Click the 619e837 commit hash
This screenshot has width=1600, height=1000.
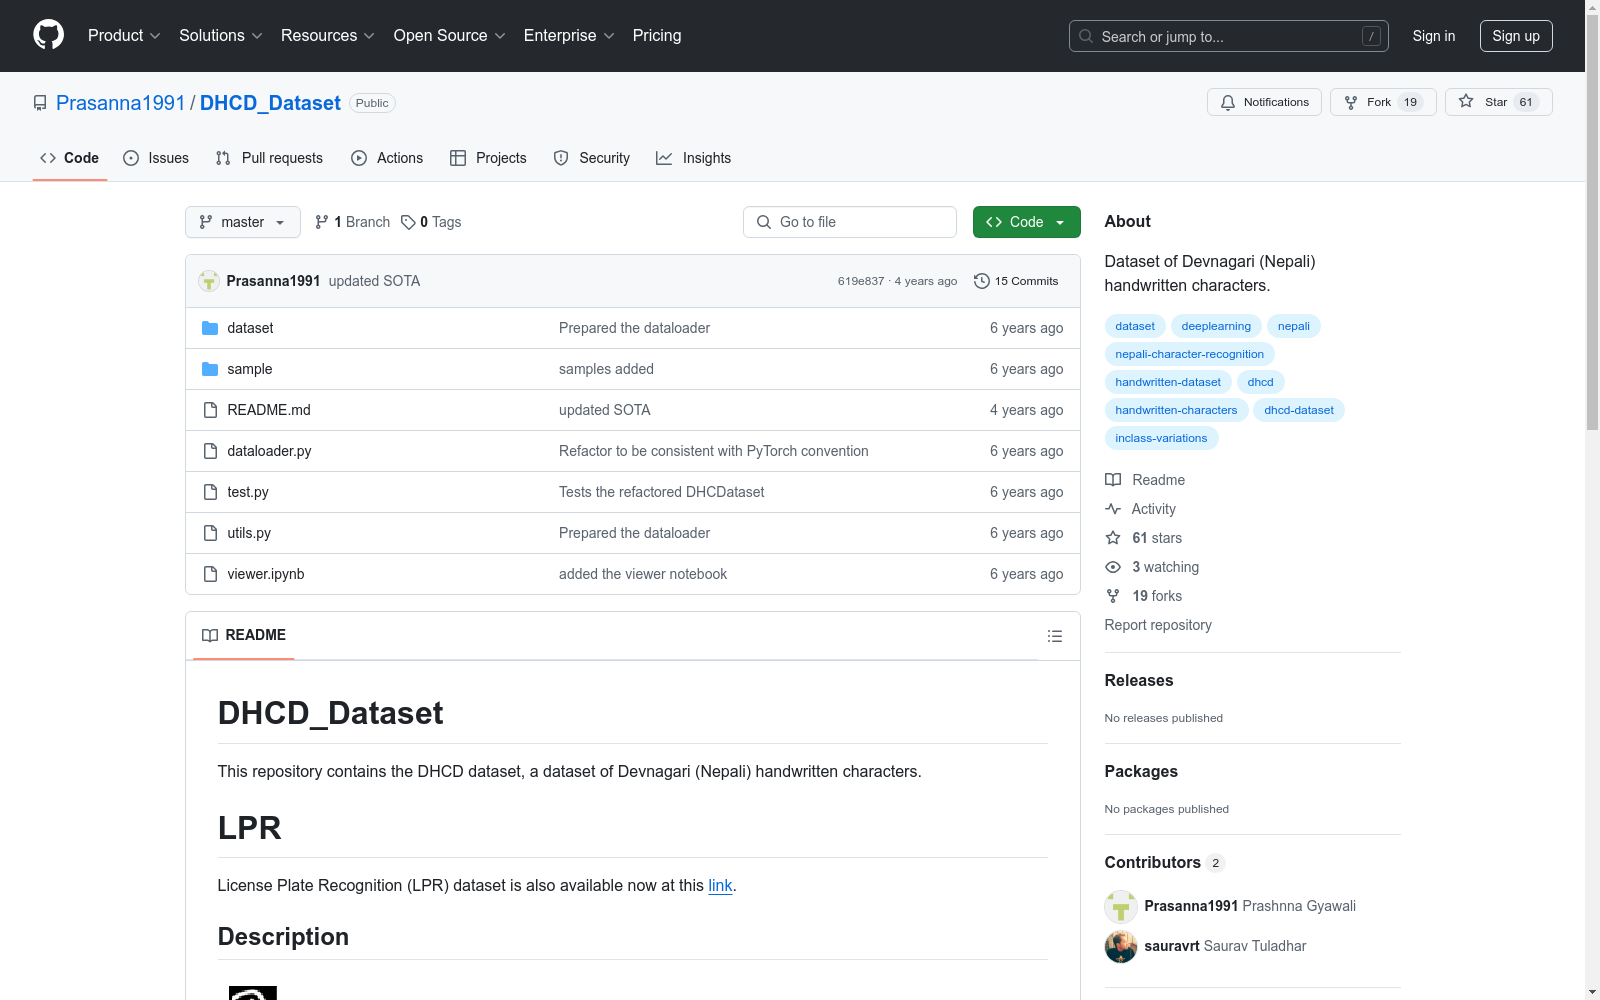861,281
